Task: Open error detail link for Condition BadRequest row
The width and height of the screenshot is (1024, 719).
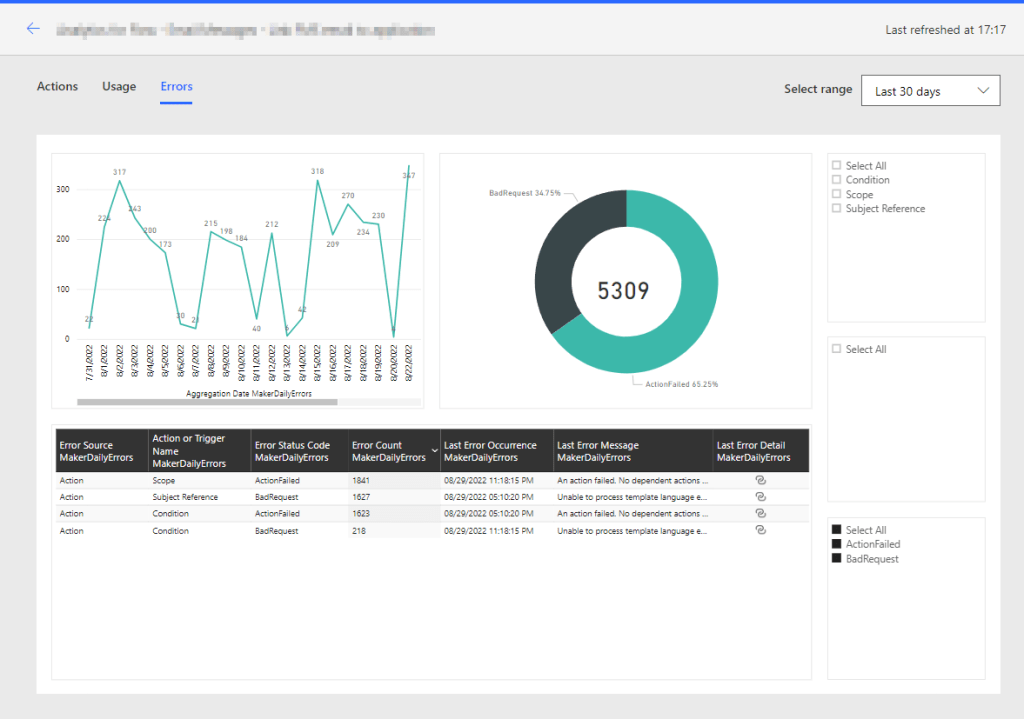Action: pyautogui.click(x=760, y=531)
